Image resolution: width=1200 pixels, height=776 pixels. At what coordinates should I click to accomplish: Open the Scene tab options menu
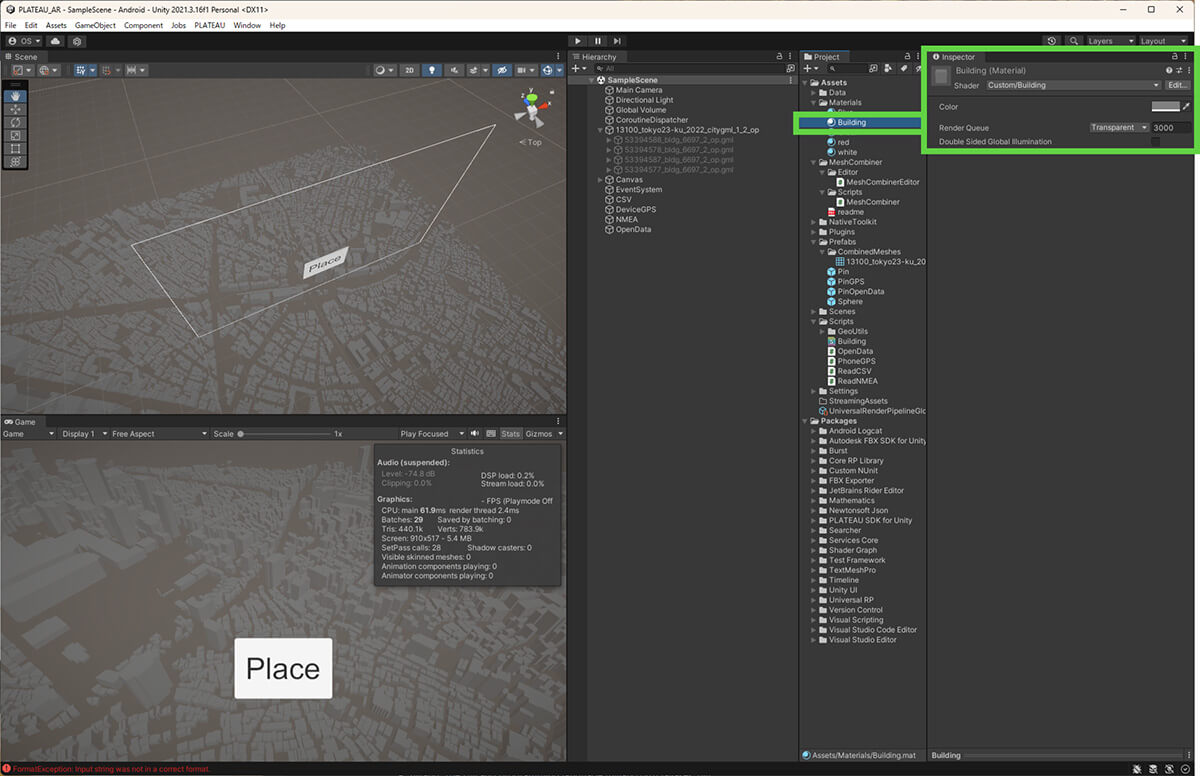[558, 57]
